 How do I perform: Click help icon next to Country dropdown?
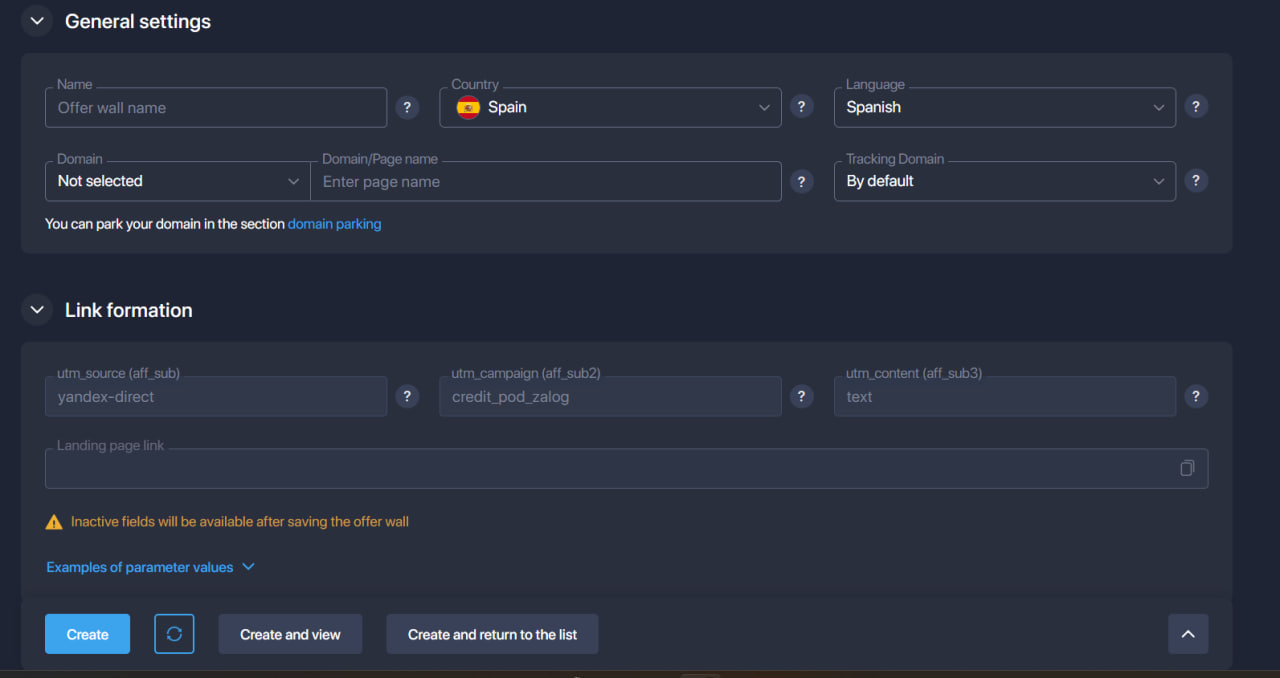[x=801, y=107]
